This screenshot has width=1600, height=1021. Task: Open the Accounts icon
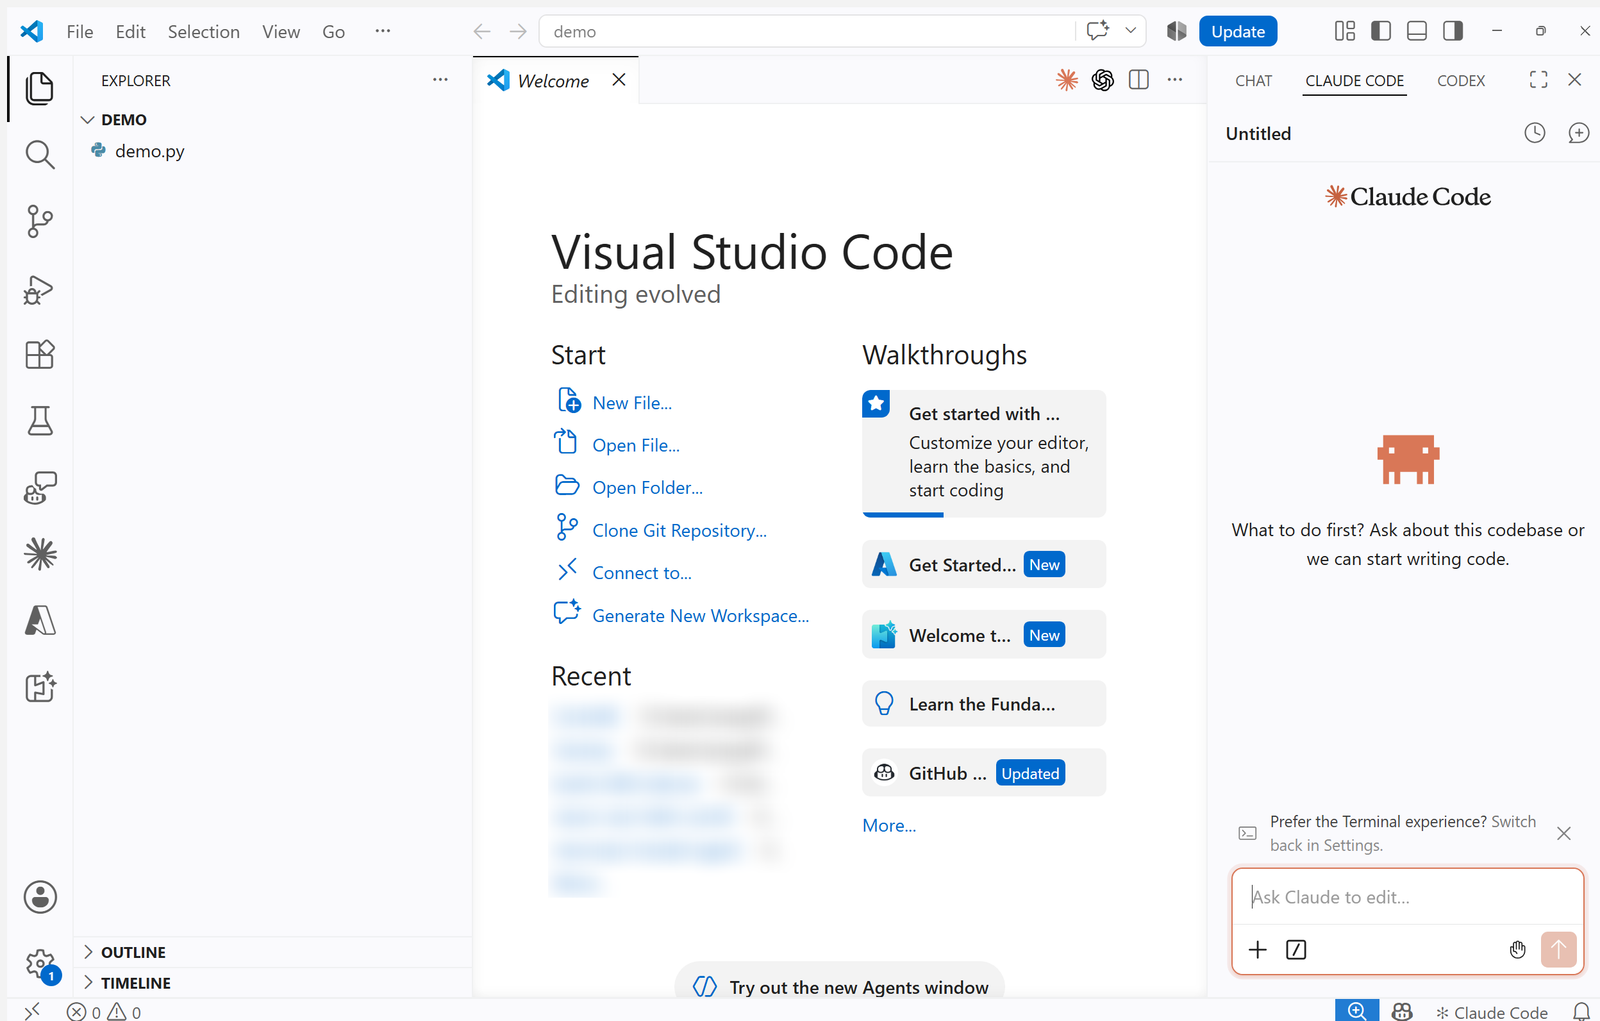click(x=40, y=897)
